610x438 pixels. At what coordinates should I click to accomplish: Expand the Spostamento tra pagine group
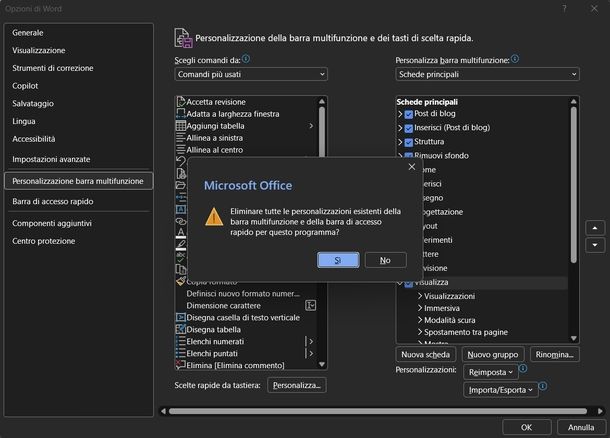(x=420, y=332)
